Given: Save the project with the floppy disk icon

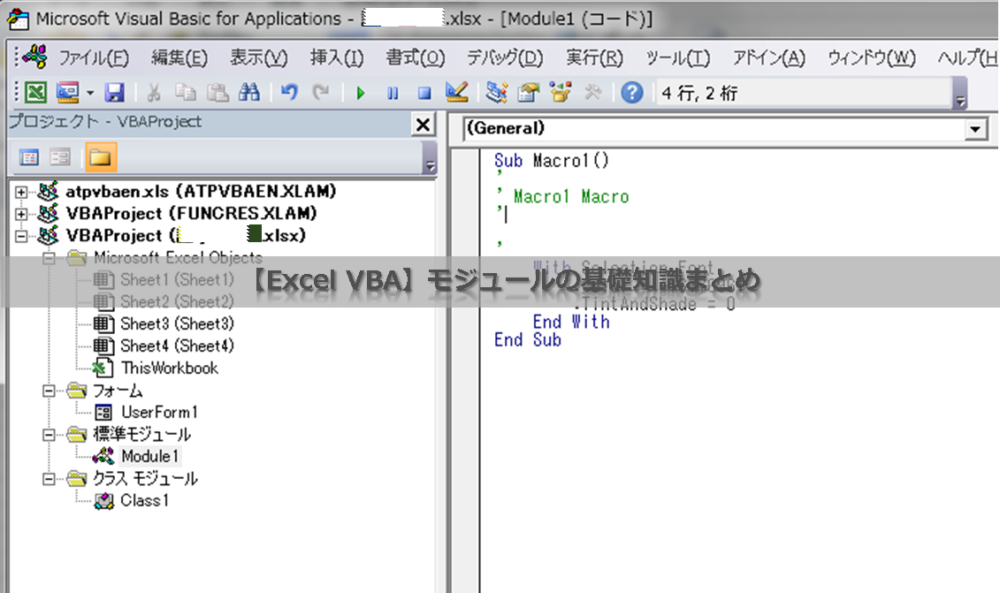Looking at the screenshot, I should [115, 93].
